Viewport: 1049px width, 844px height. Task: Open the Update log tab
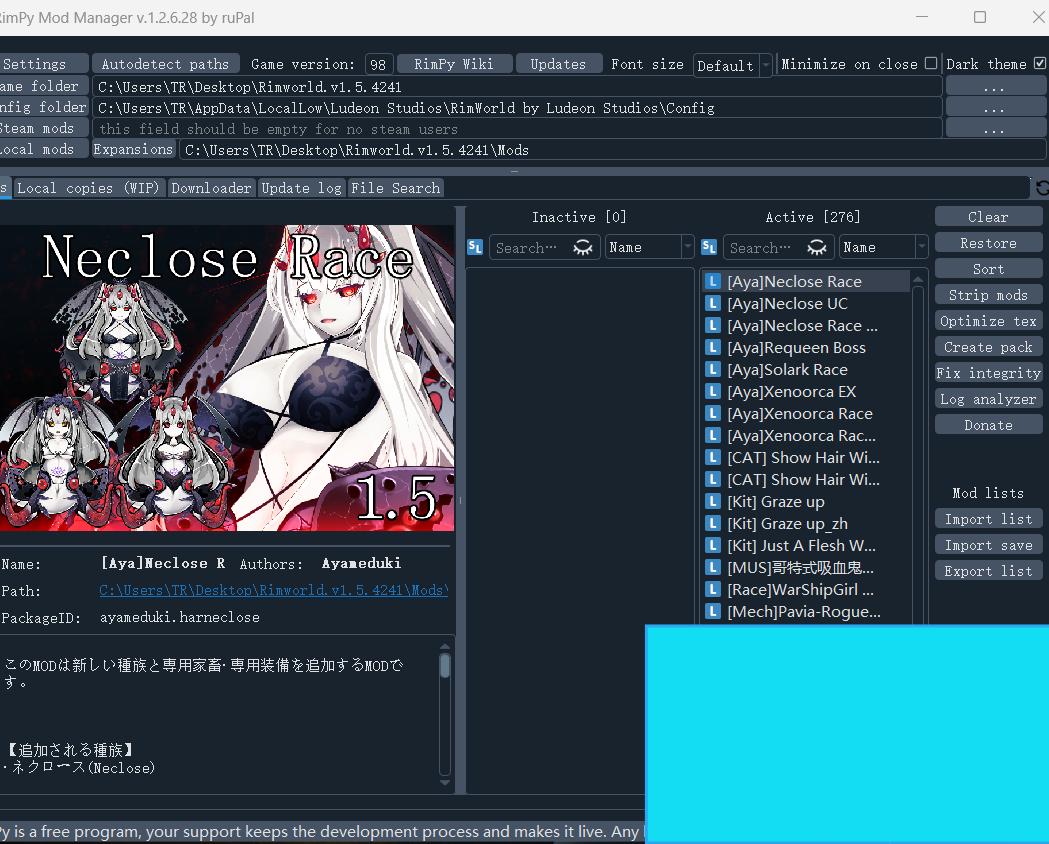click(302, 188)
